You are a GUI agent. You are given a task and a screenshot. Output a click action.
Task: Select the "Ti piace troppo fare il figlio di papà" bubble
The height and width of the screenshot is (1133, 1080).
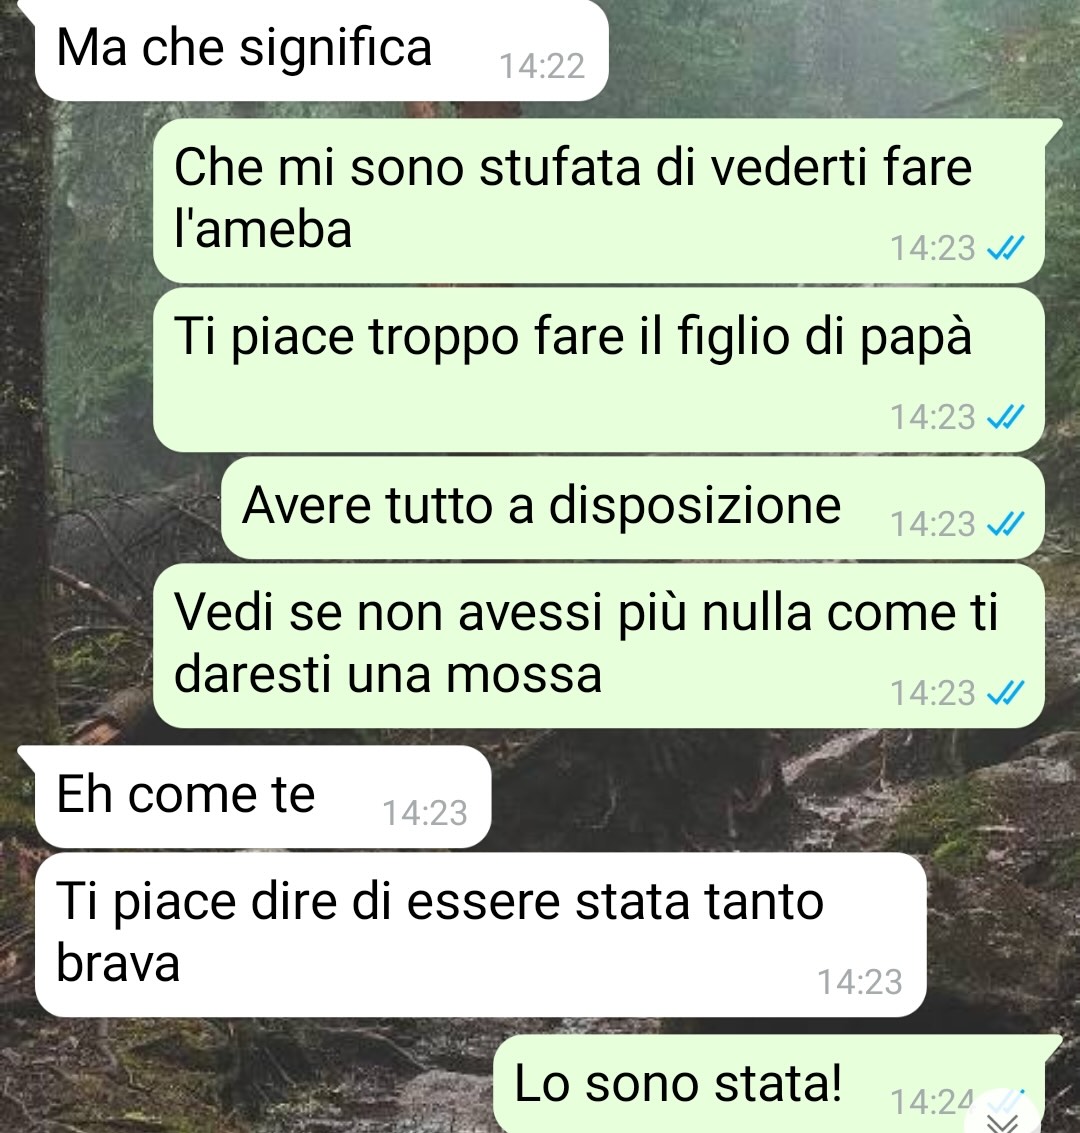click(x=599, y=370)
